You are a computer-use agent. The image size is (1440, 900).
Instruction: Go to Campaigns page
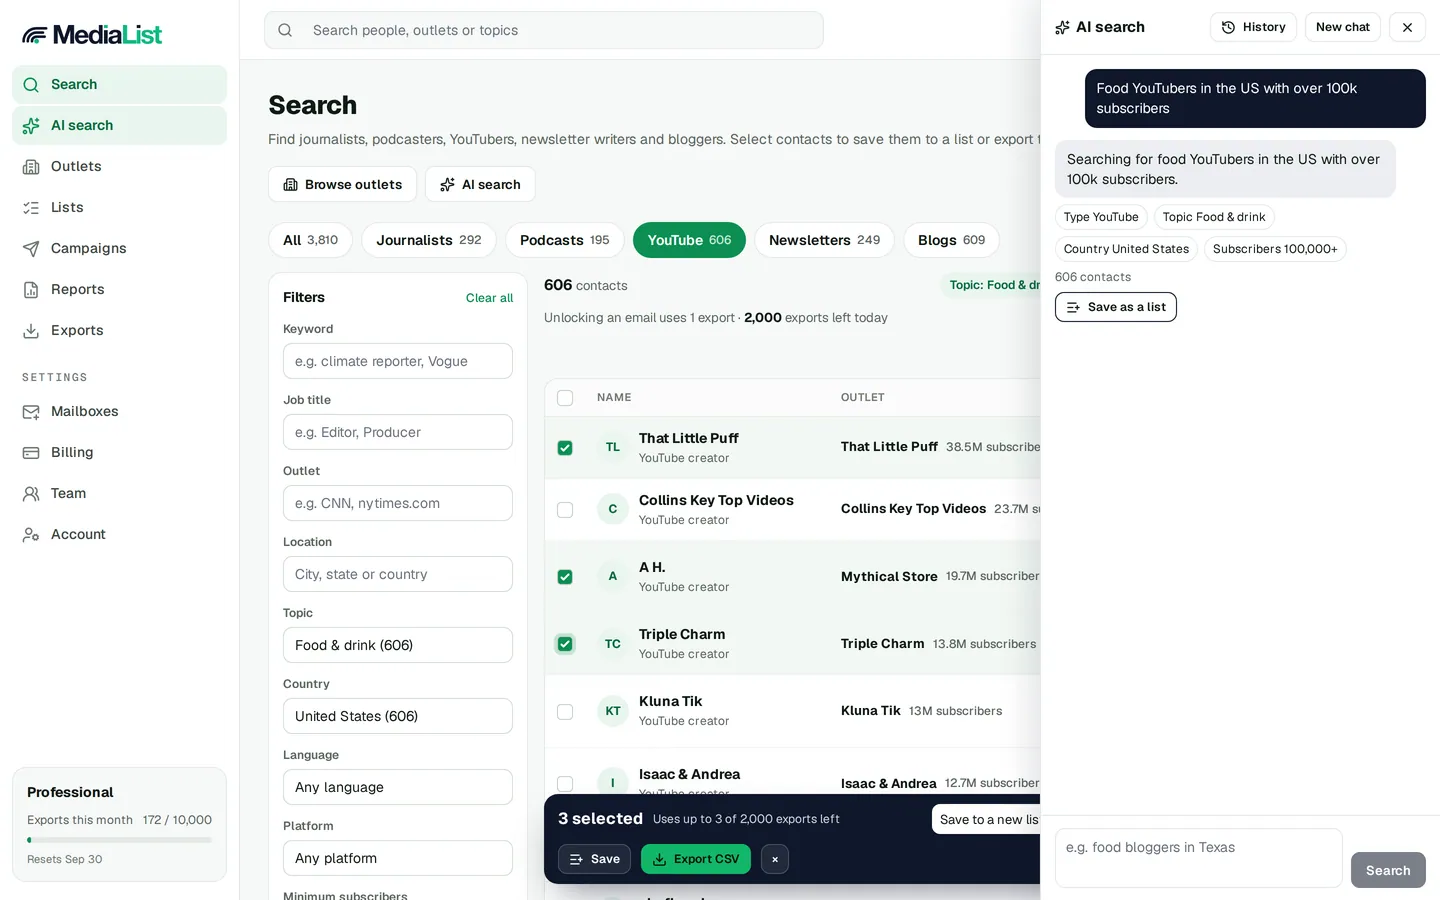[119, 248]
